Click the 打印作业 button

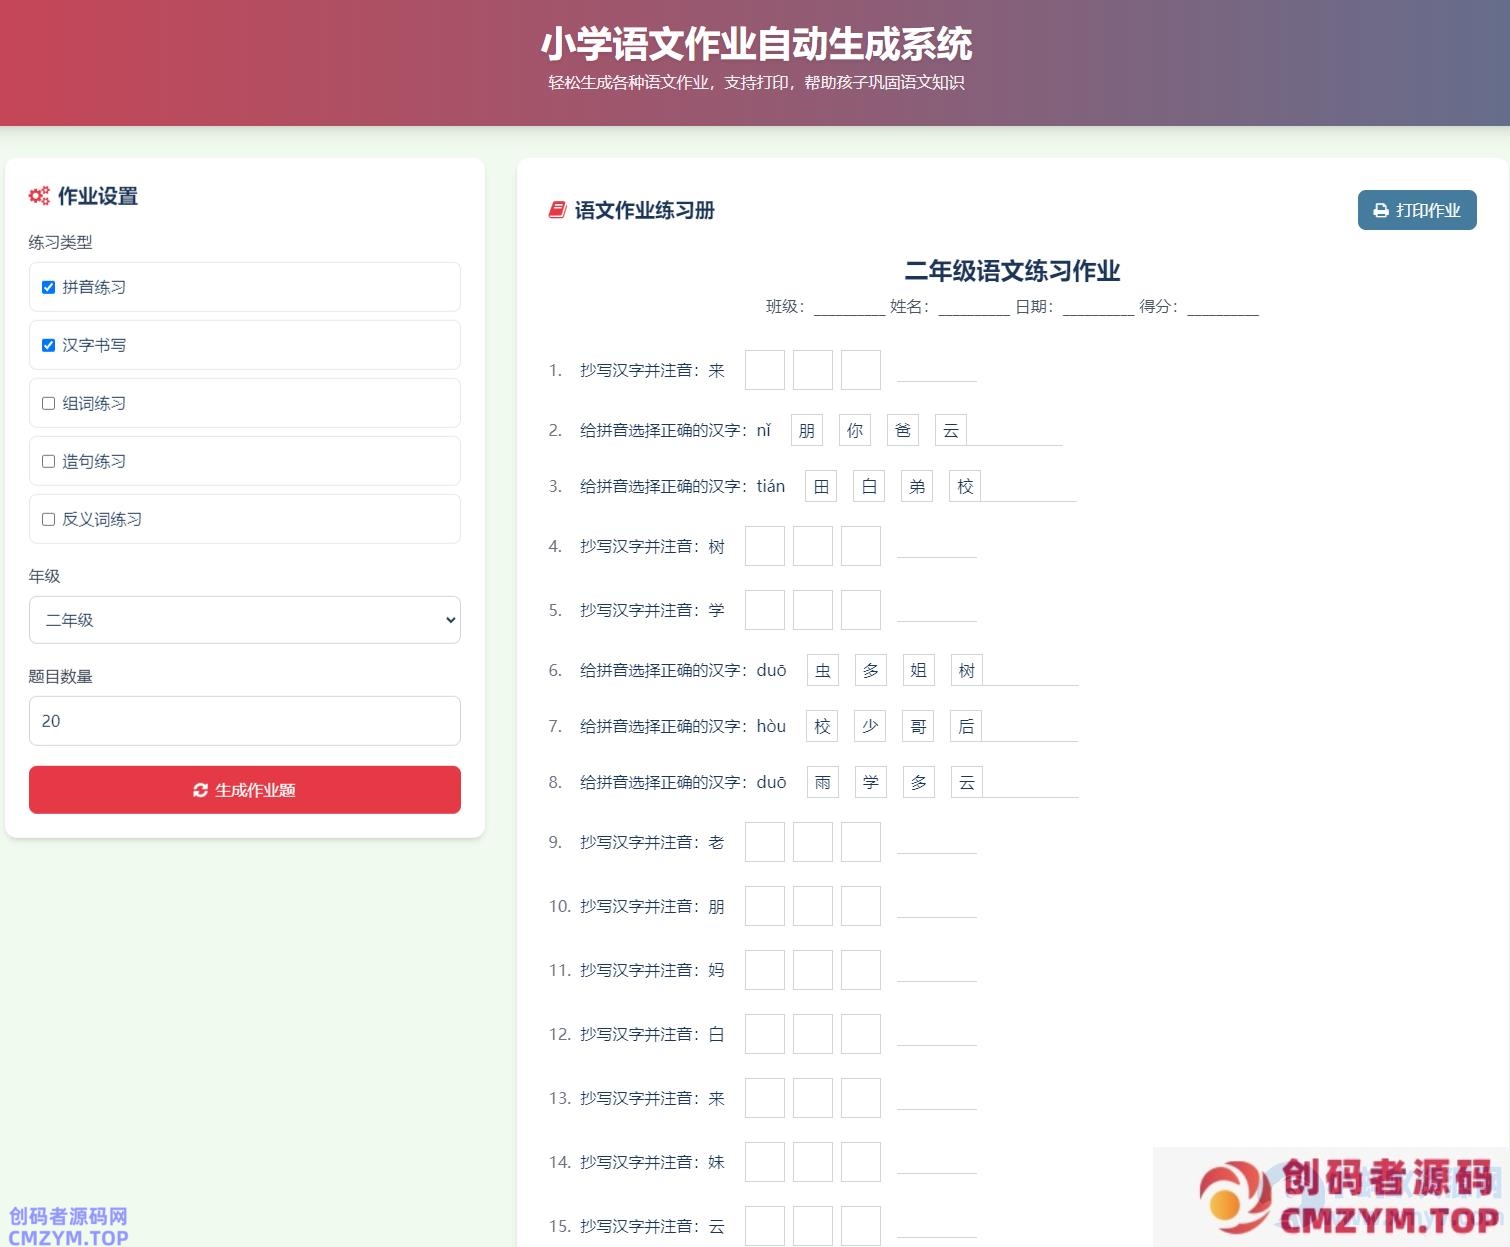(x=1416, y=210)
